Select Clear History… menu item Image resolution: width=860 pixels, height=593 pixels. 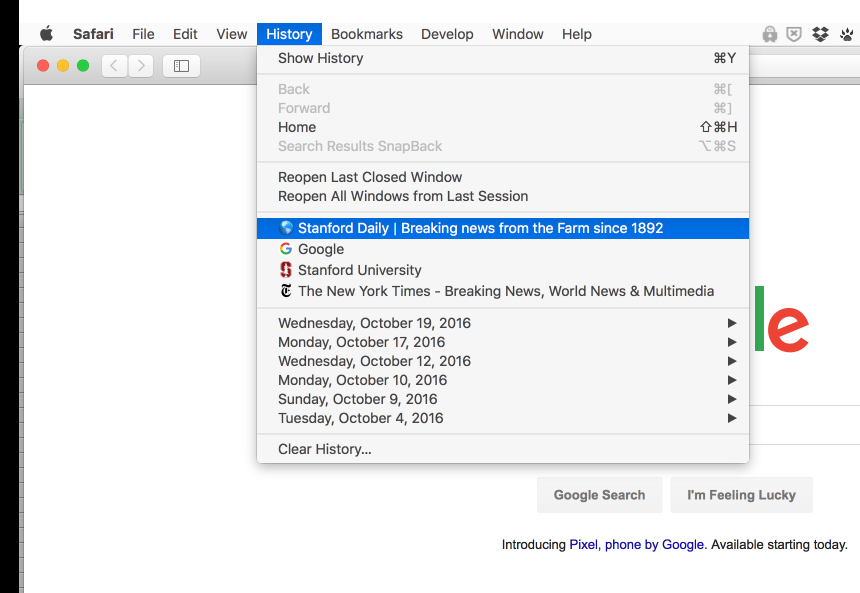(x=503, y=449)
